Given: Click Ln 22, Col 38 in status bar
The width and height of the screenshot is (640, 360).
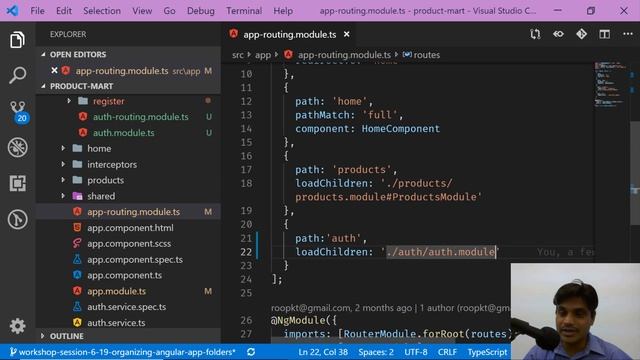Looking at the screenshot, I should [323, 352].
